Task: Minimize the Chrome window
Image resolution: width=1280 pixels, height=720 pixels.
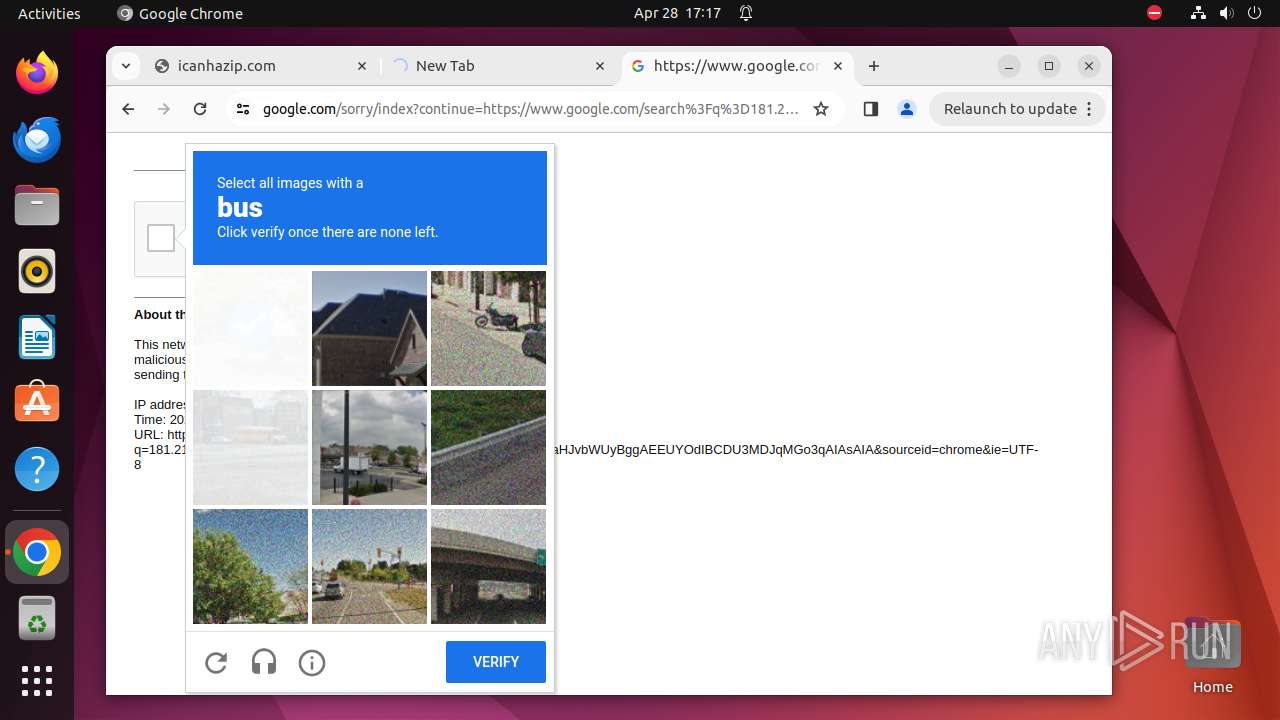Action: [x=1010, y=66]
